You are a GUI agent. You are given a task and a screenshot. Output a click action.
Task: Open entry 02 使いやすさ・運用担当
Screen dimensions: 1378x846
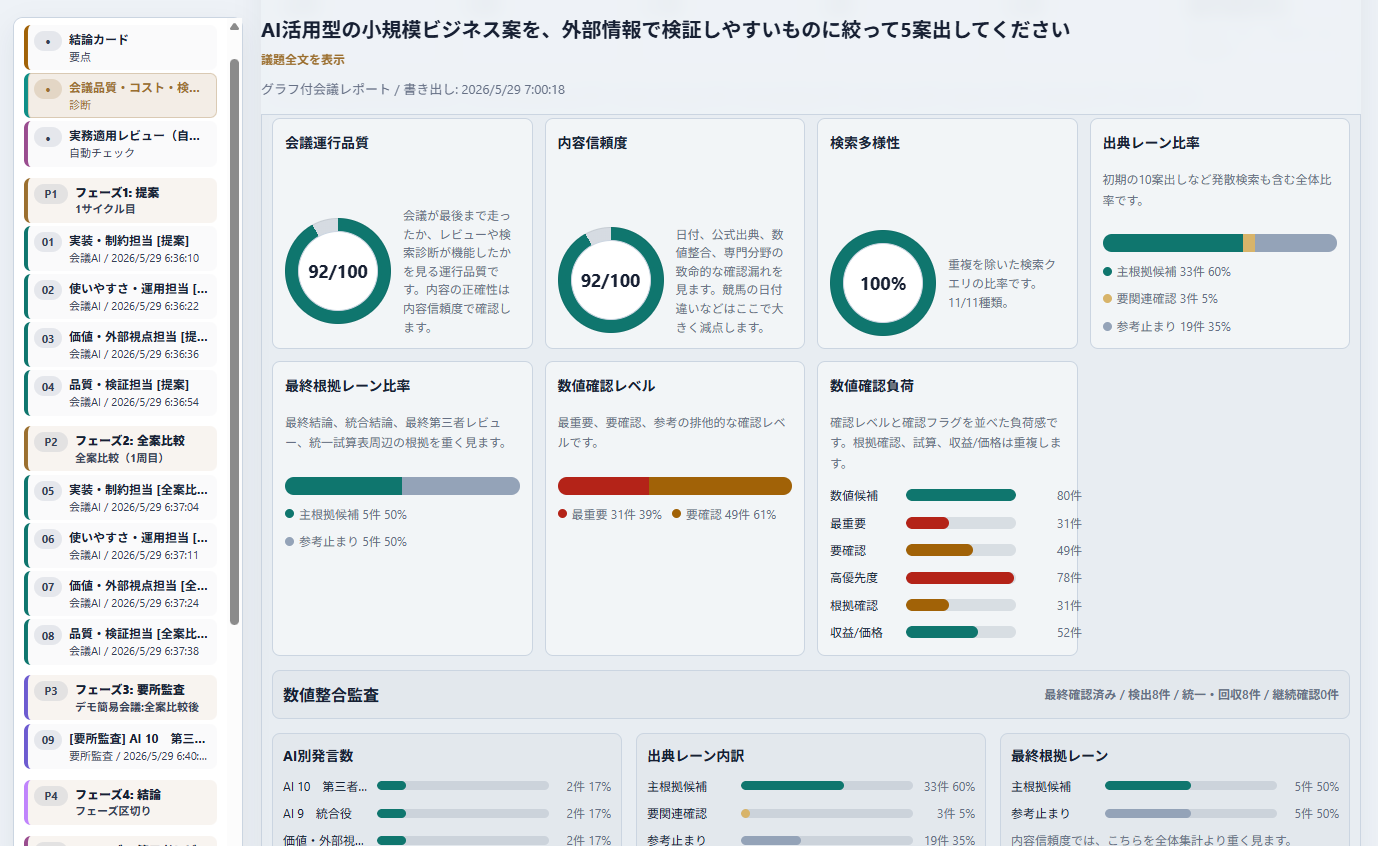click(x=121, y=297)
